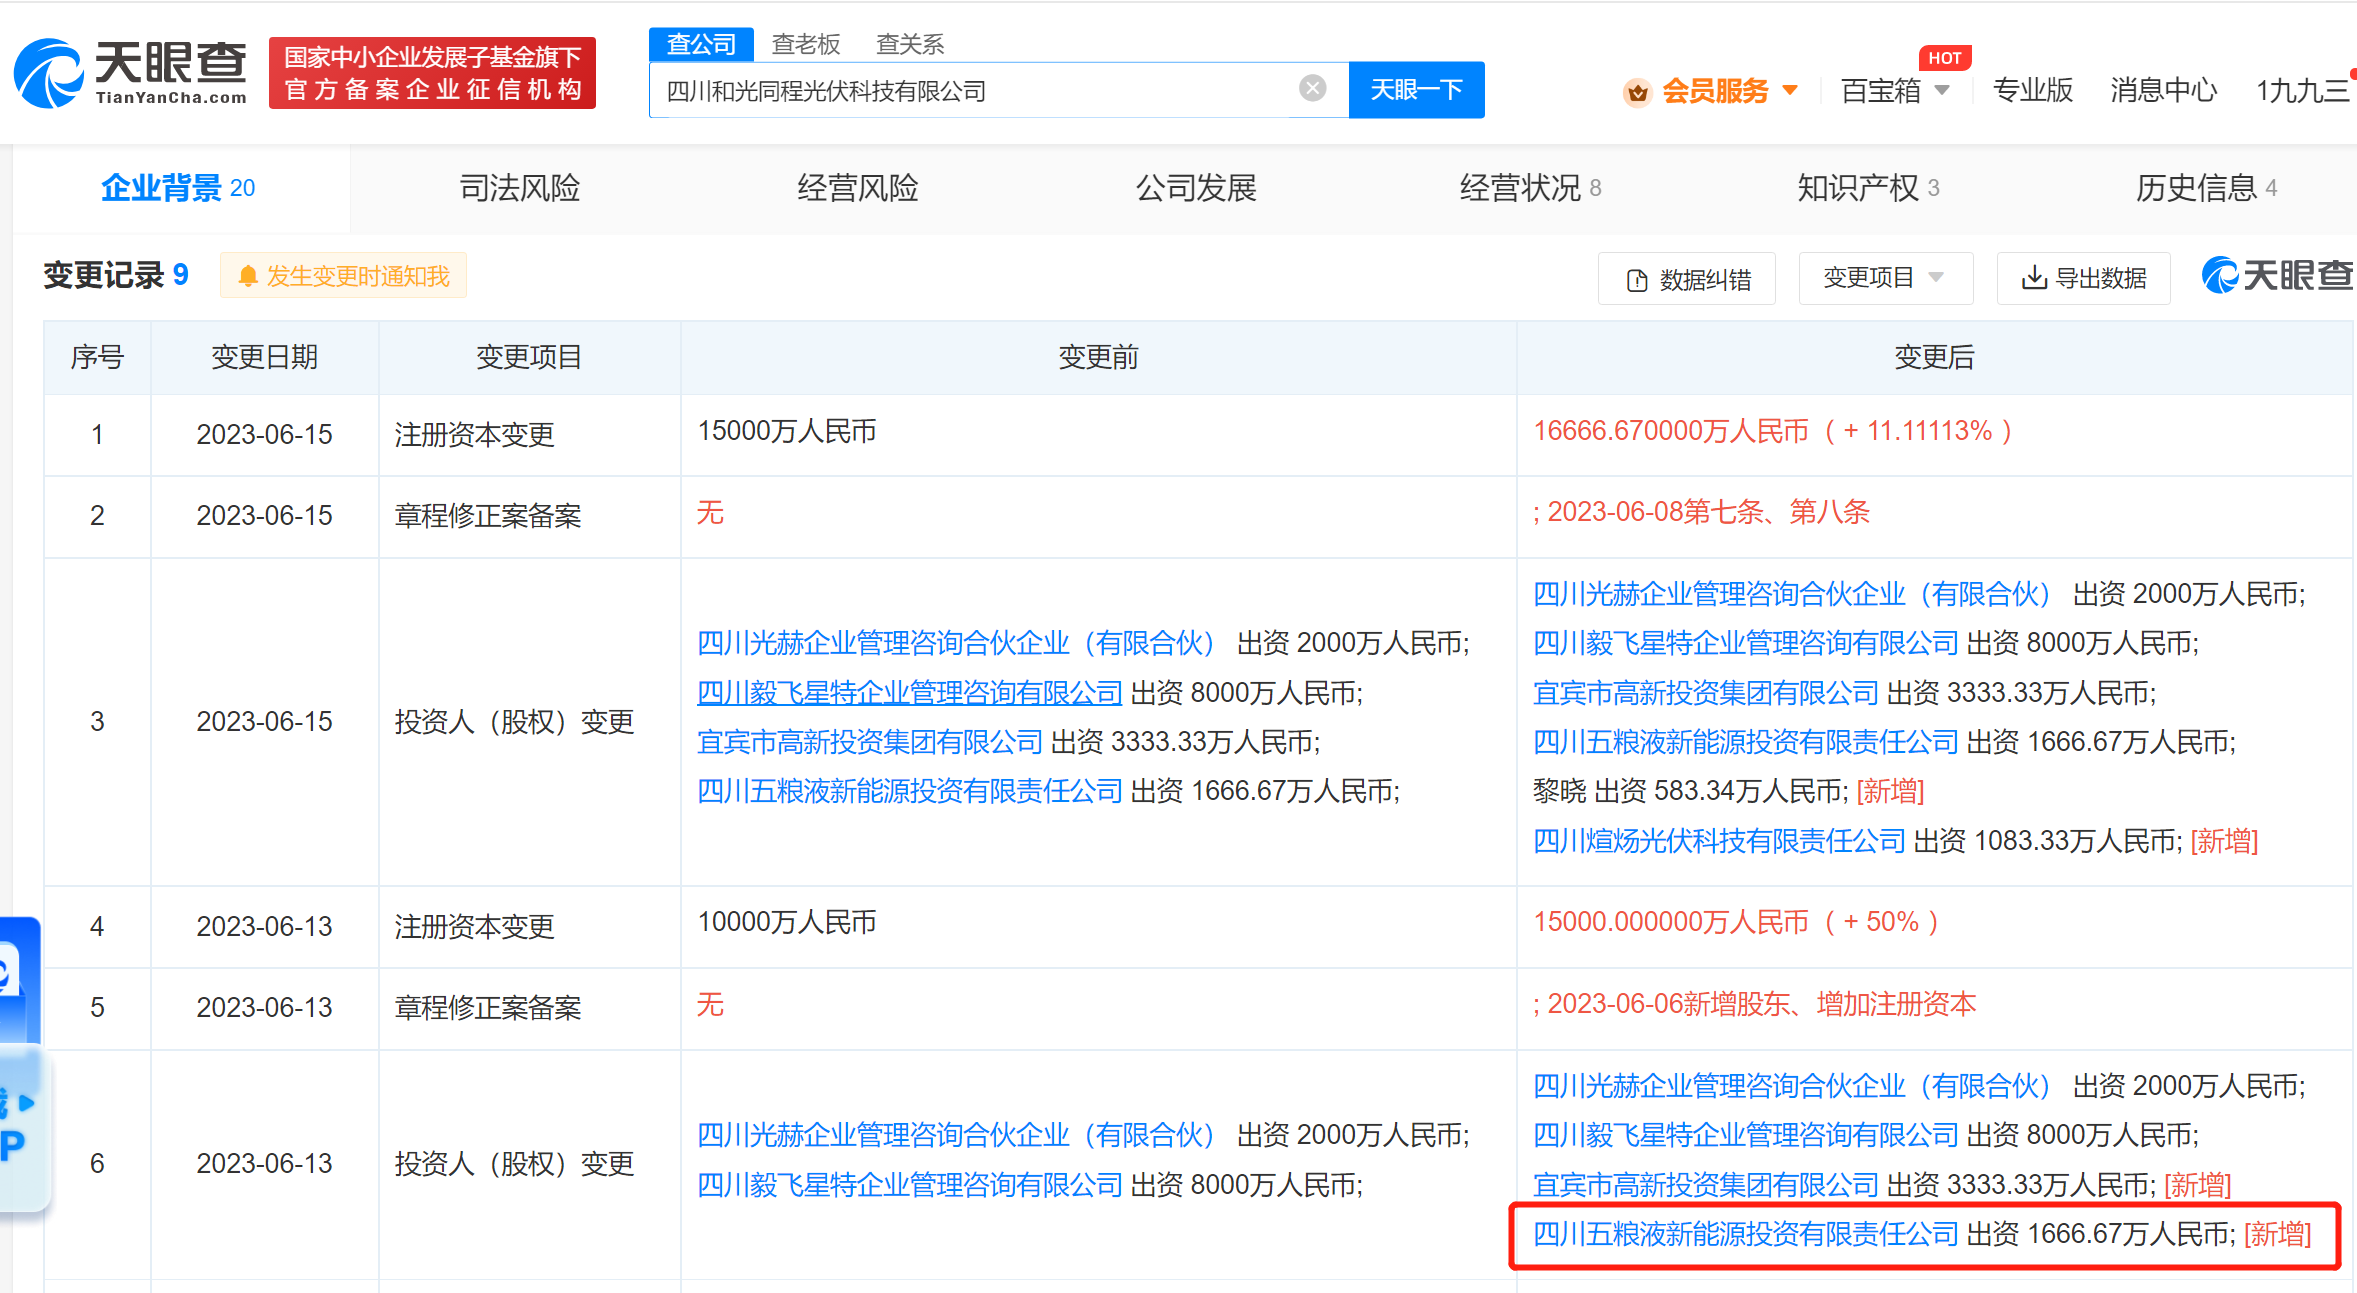Click the 天眼一下 search button

tap(1416, 90)
